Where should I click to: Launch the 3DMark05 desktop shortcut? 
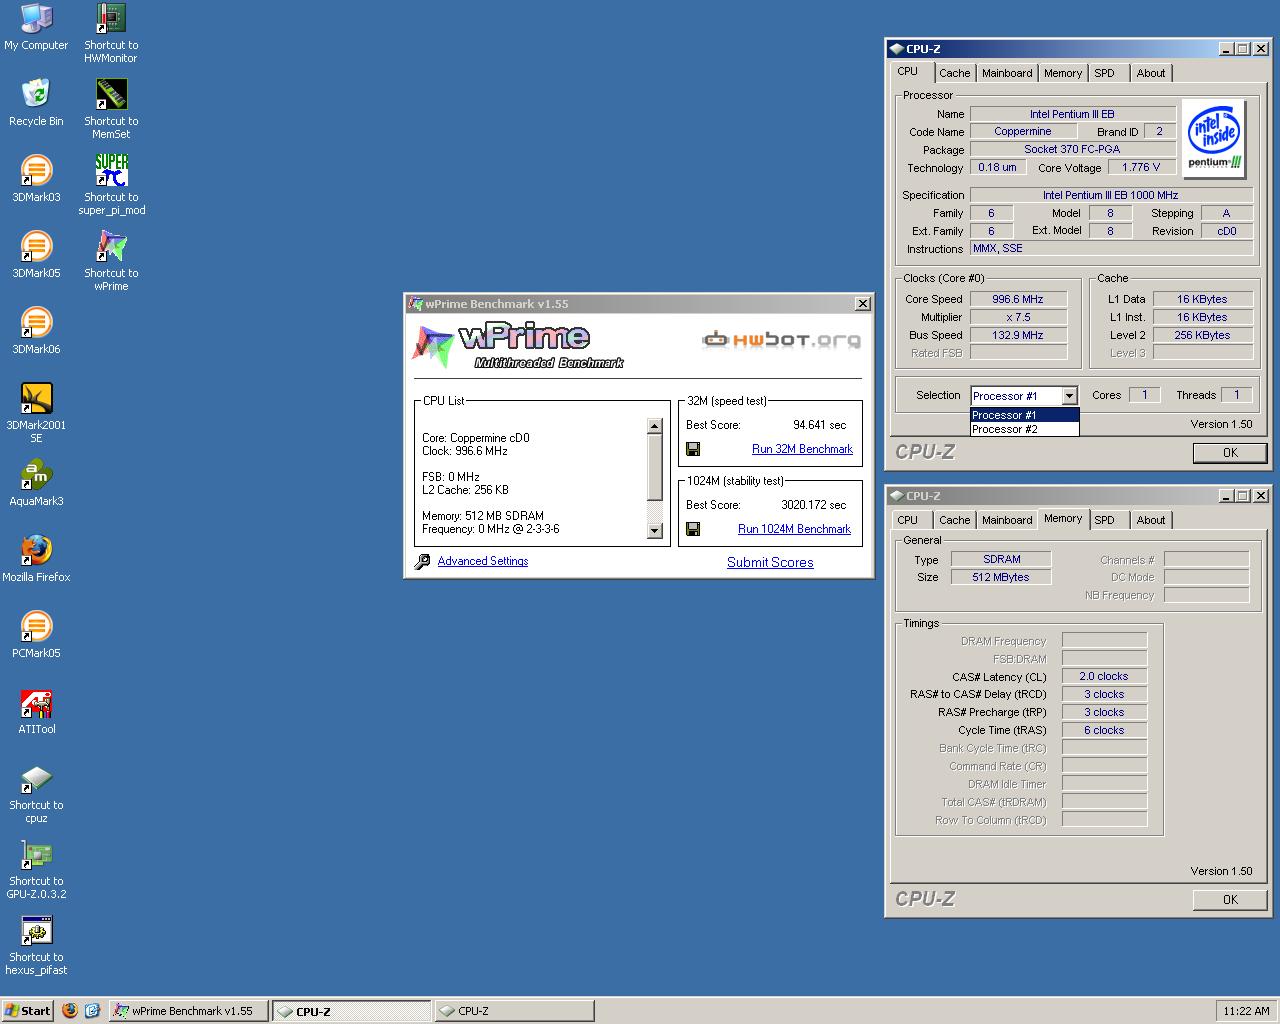[x=36, y=255]
